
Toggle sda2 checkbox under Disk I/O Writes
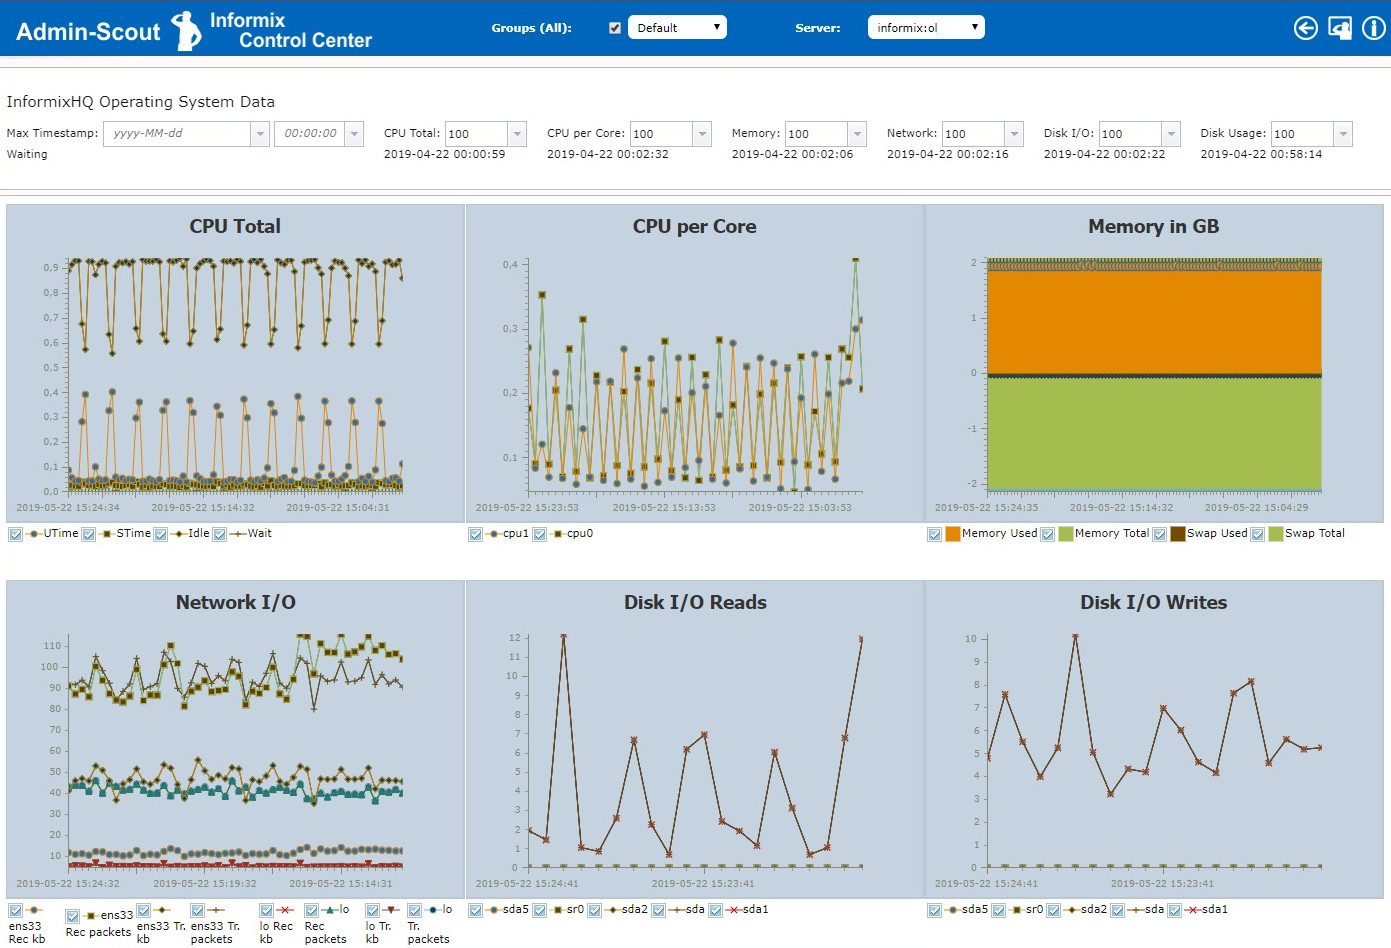click(x=1054, y=910)
